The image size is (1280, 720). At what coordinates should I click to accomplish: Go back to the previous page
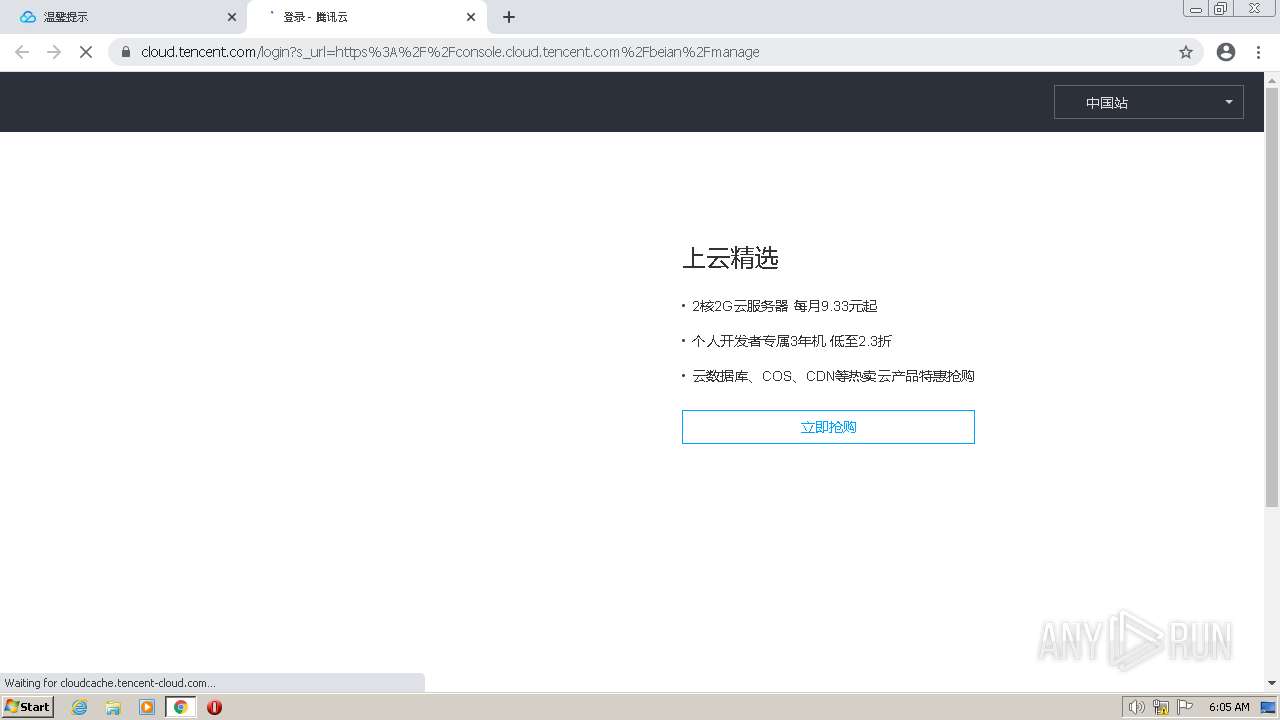pyautogui.click(x=22, y=52)
